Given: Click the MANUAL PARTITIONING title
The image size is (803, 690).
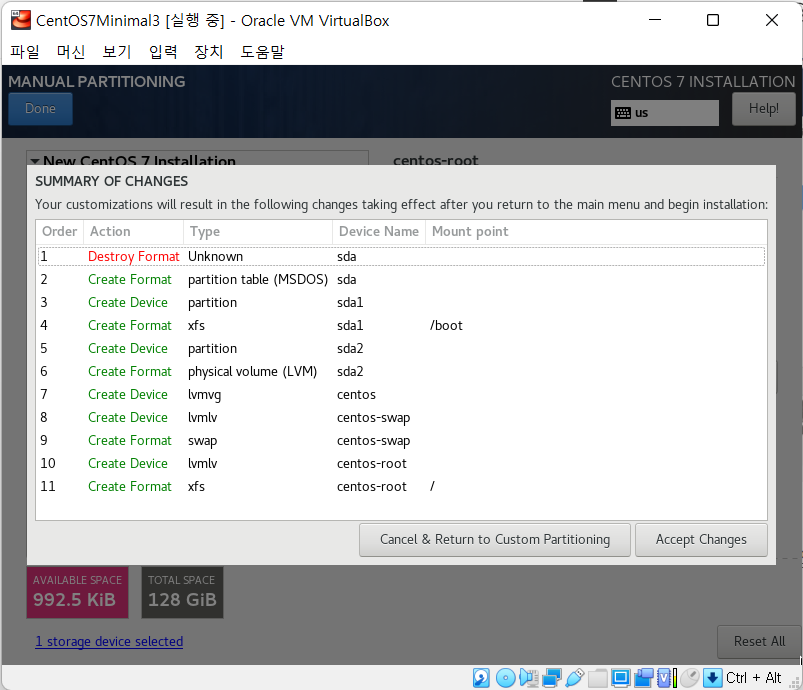Looking at the screenshot, I should point(97,81).
